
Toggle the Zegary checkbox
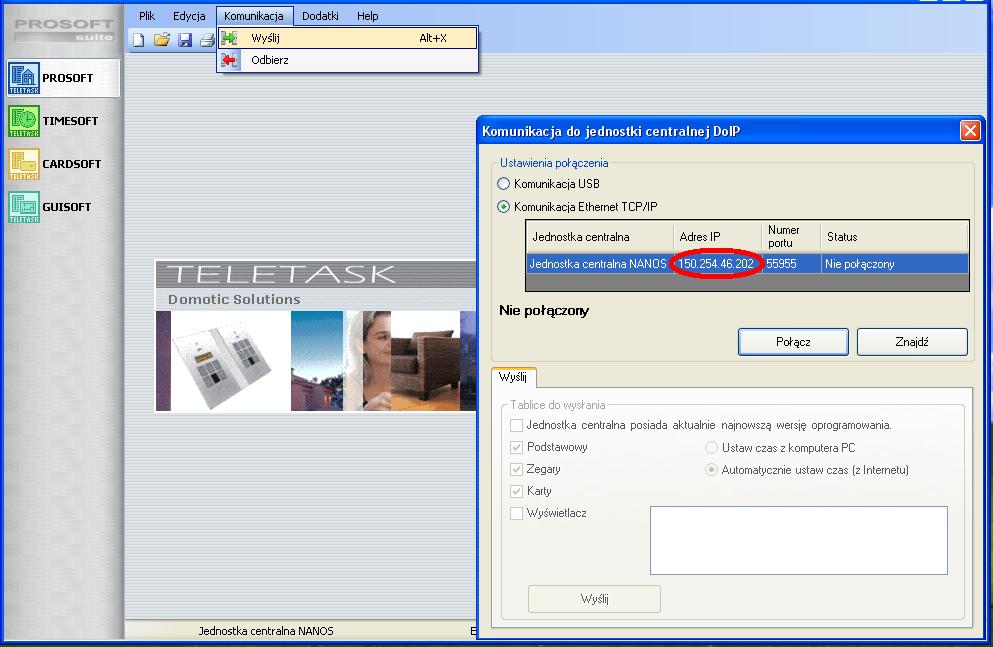[516, 469]
